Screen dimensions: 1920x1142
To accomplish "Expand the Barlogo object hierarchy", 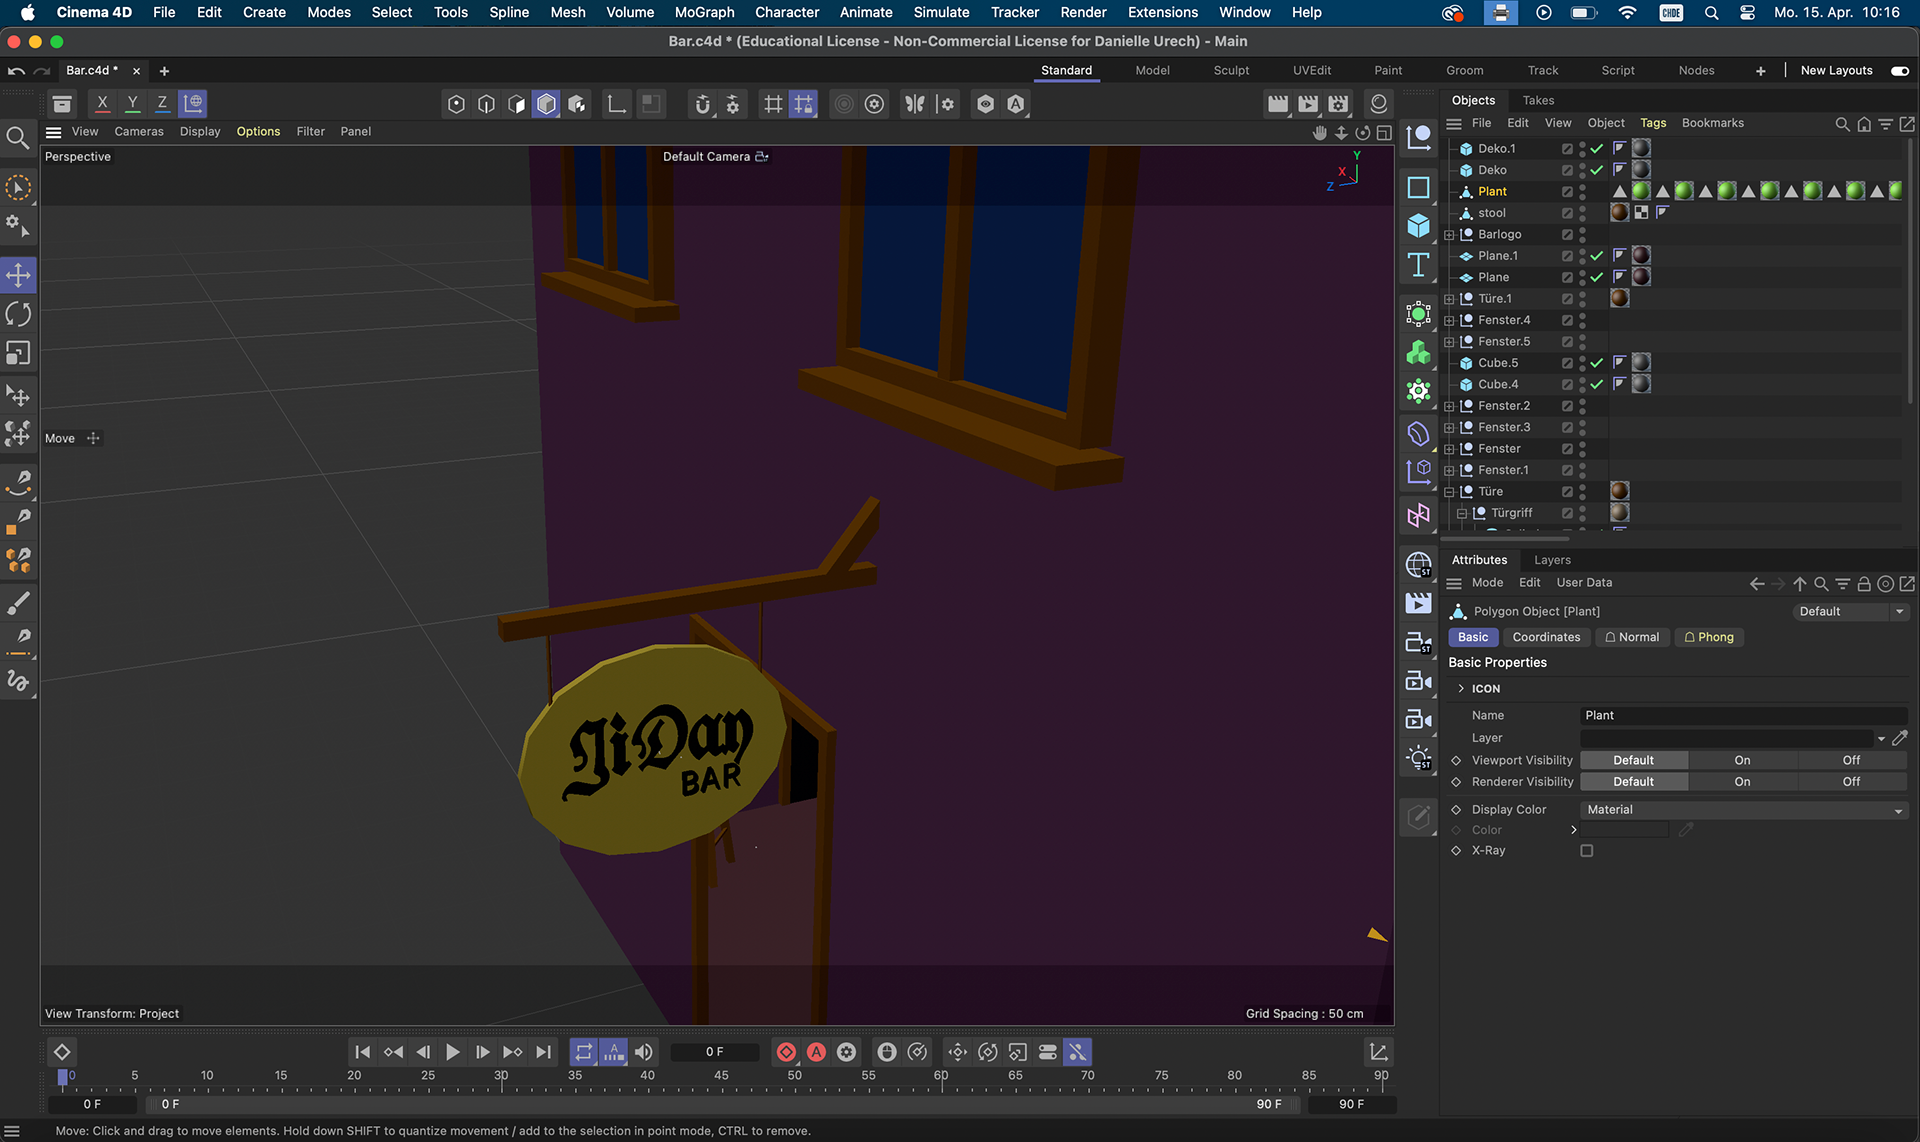I will (x=1449, y=235).
